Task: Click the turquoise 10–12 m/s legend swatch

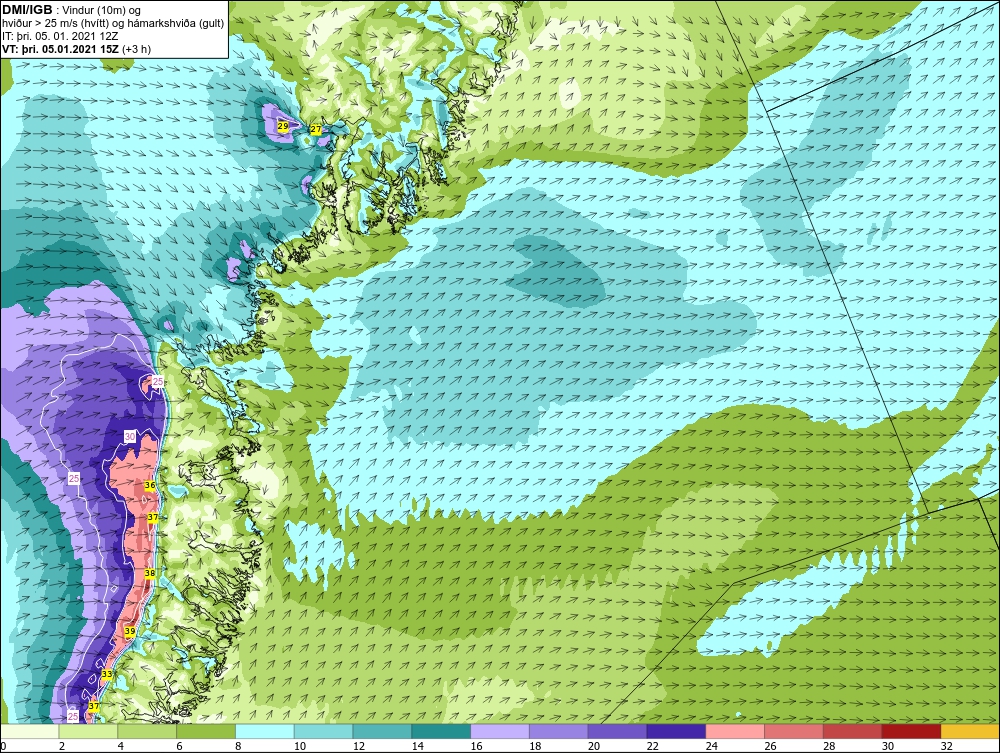Action: pos(323,731)
